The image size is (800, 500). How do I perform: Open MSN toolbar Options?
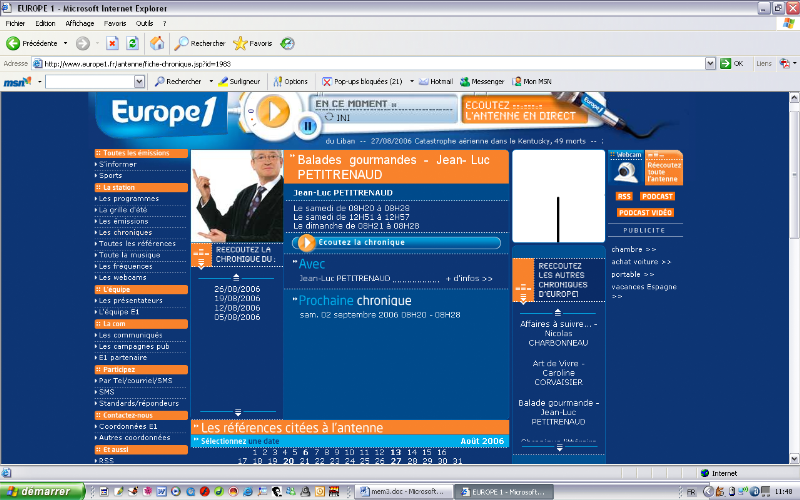[290, 81]
